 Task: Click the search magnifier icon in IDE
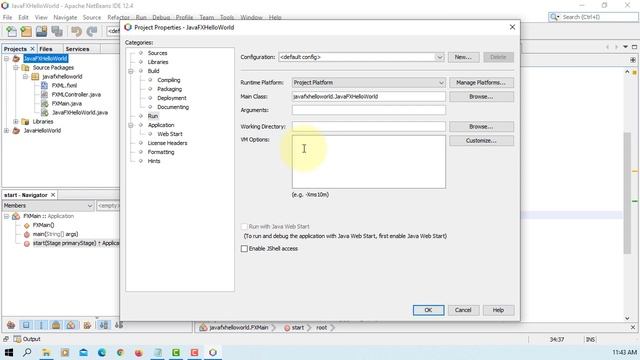click(555, 17)
